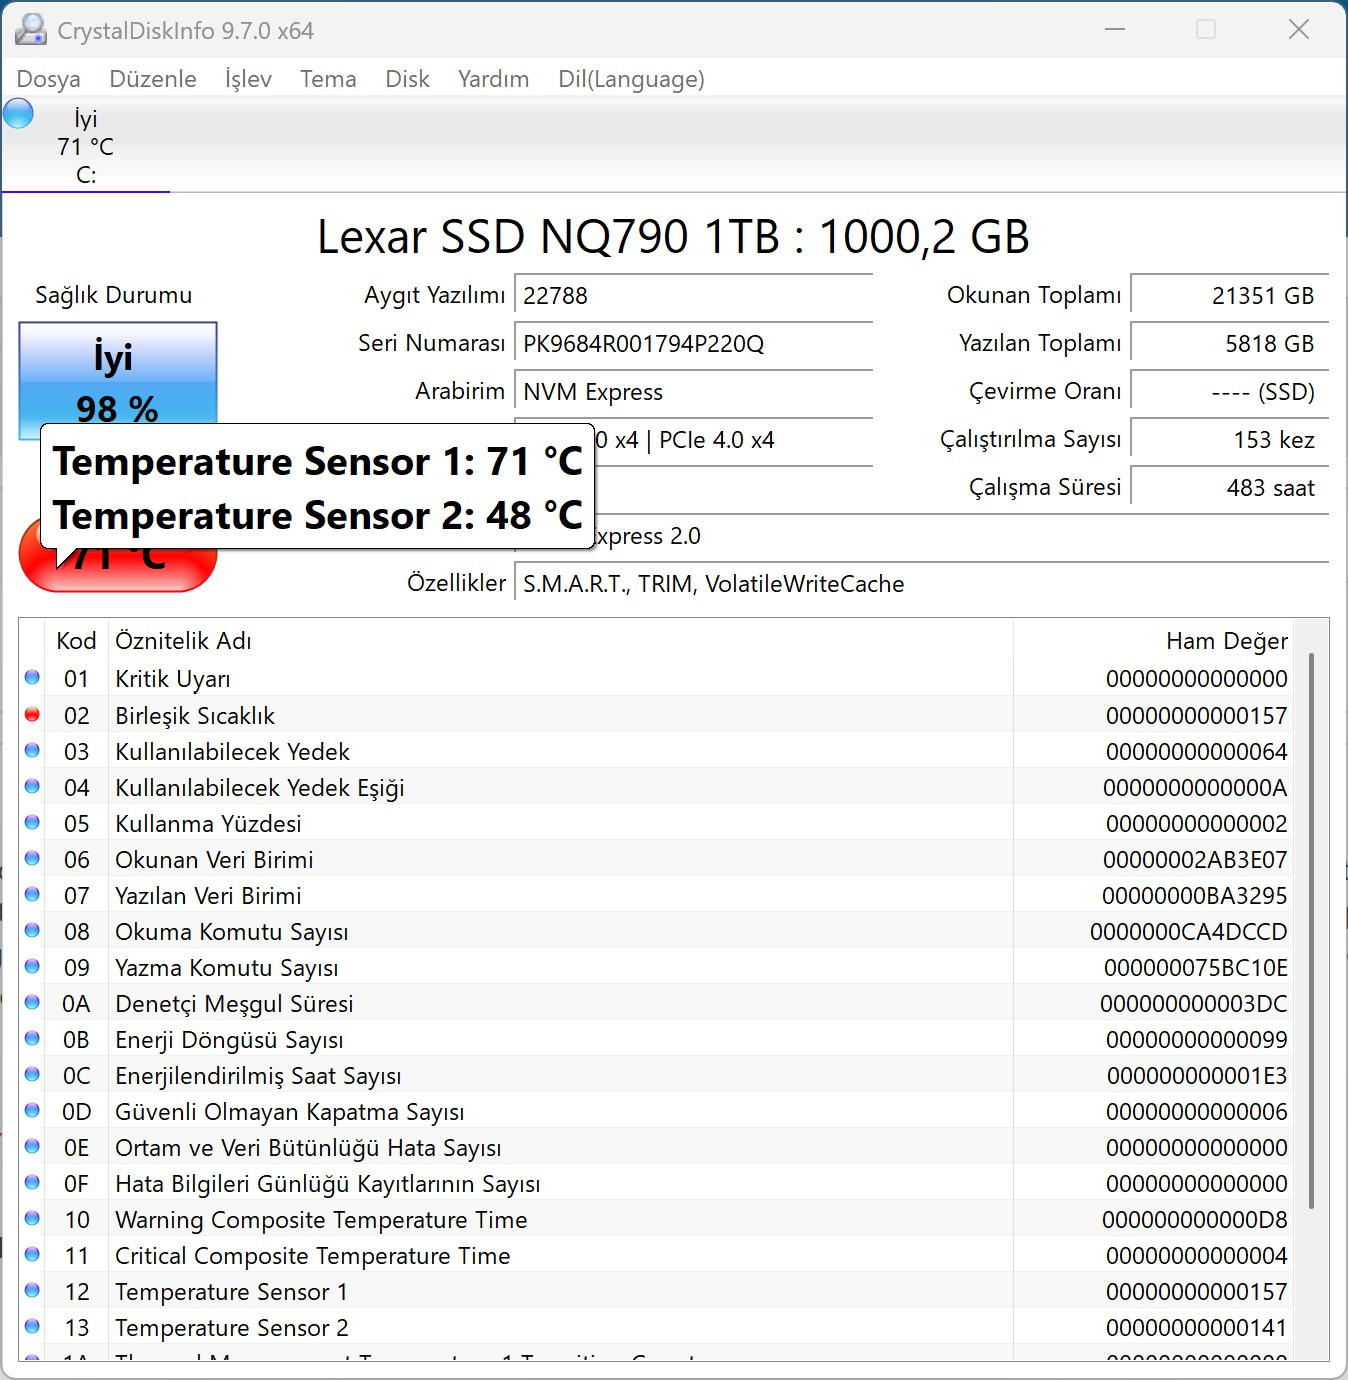Click the status dot for Enerji Döngüsü Sayısı
Image resolution: width=1348 pixels, height=1380 pixels.
(32, 1039)
